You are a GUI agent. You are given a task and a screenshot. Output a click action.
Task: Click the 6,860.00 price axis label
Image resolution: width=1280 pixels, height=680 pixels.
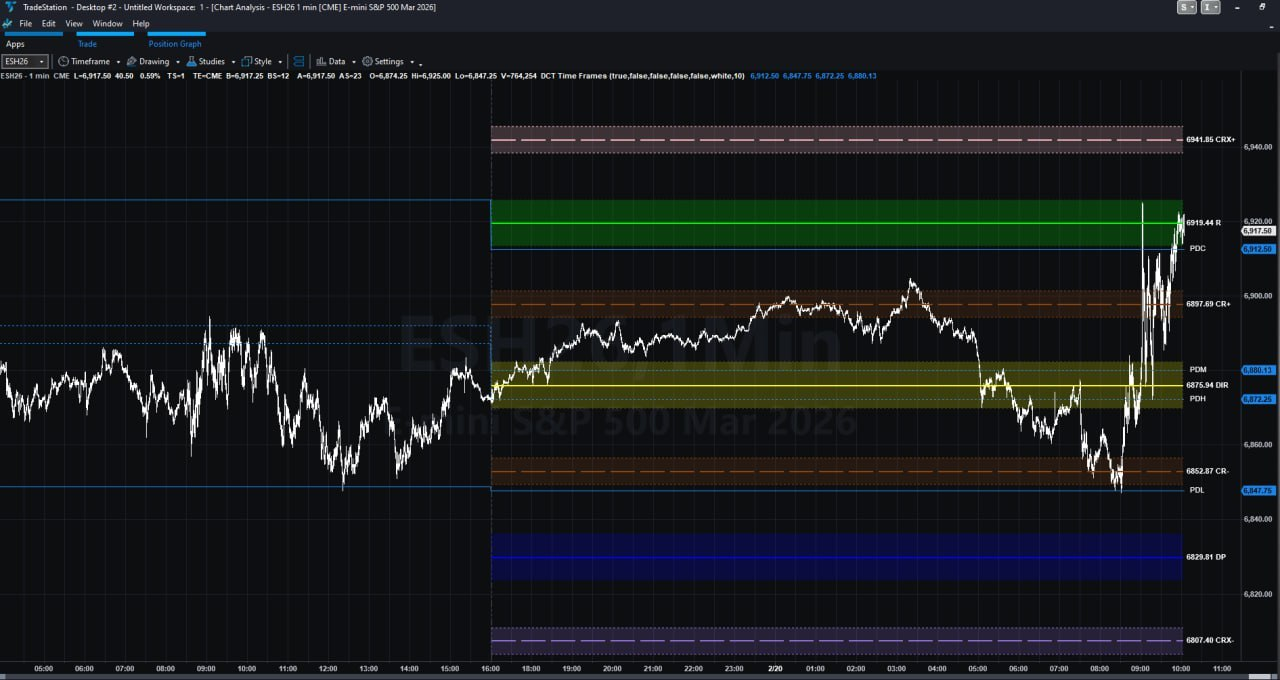click(1257, 445)
